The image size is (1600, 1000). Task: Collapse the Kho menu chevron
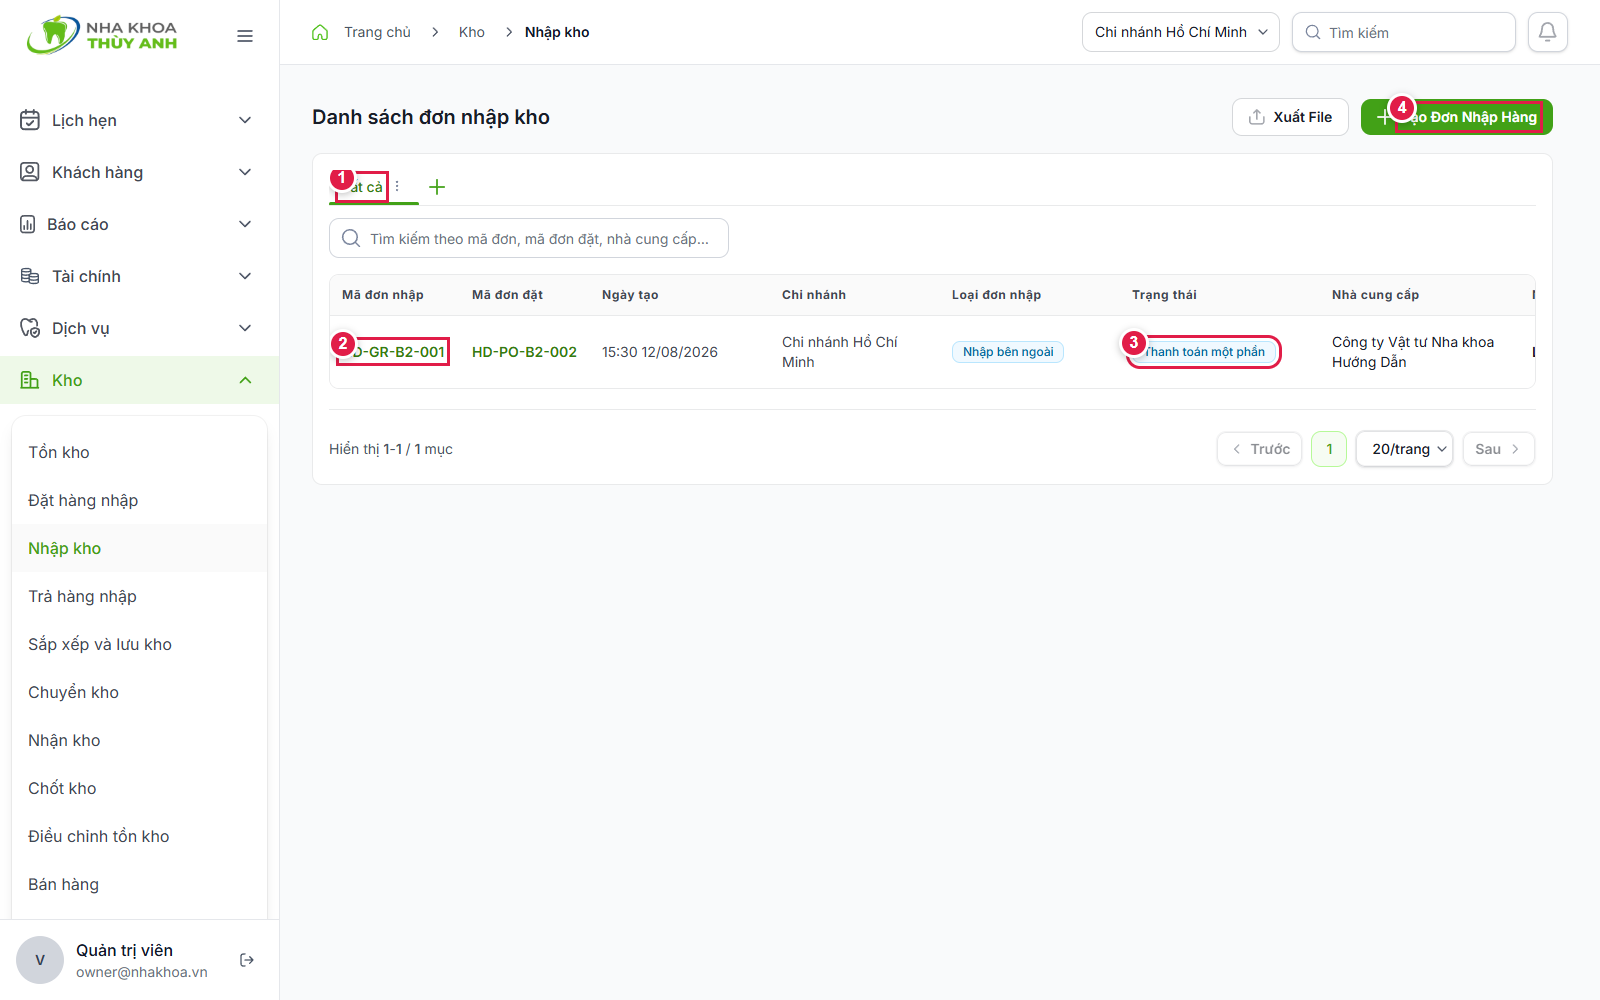click(245, 380)
